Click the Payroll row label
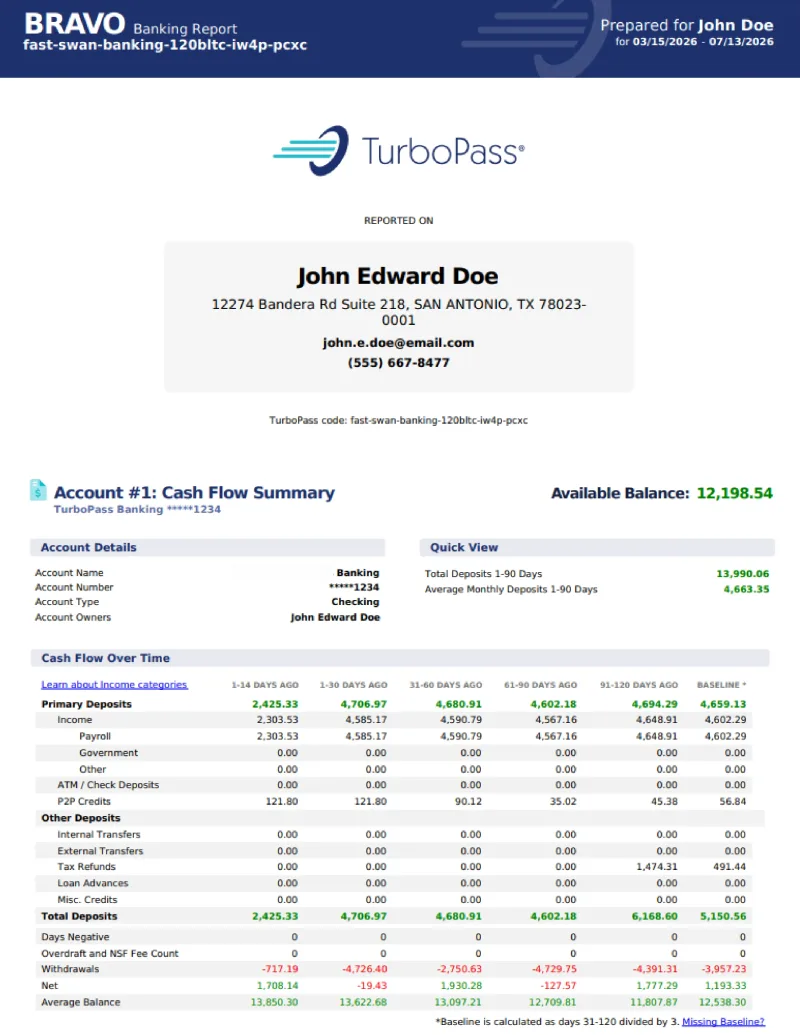800x1035 pixels. click(95, 736)
